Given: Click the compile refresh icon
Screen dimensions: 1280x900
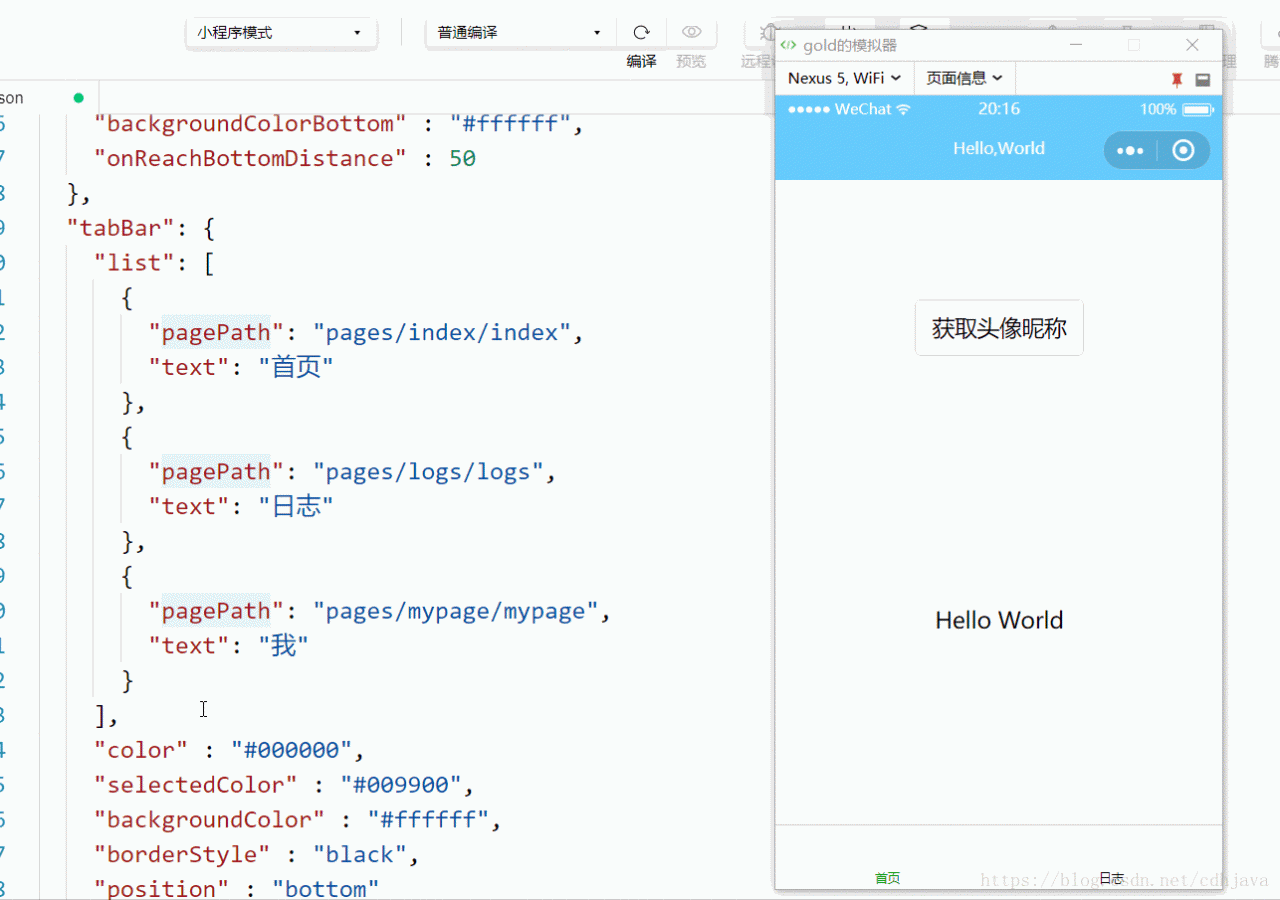Looking at the screenshot, I should tap(642, 32).
